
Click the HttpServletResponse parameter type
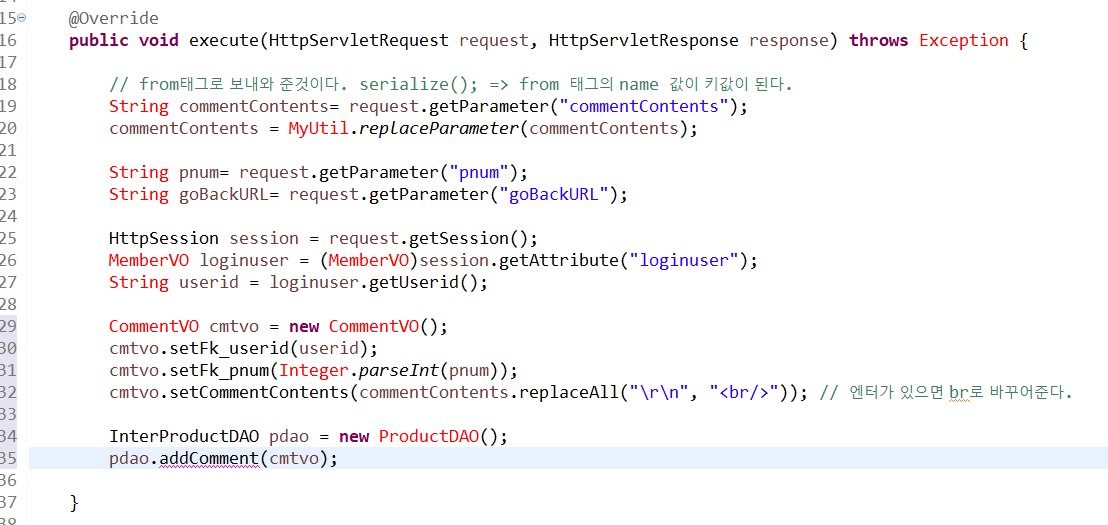click(x=643, y=40)
